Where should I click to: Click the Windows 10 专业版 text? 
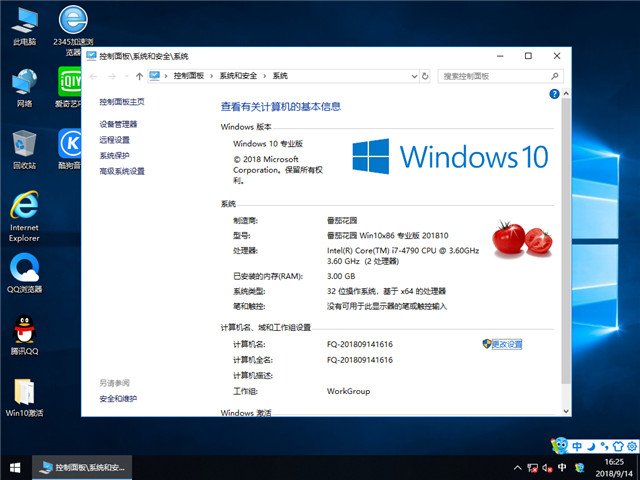click(x=268, y=144)
